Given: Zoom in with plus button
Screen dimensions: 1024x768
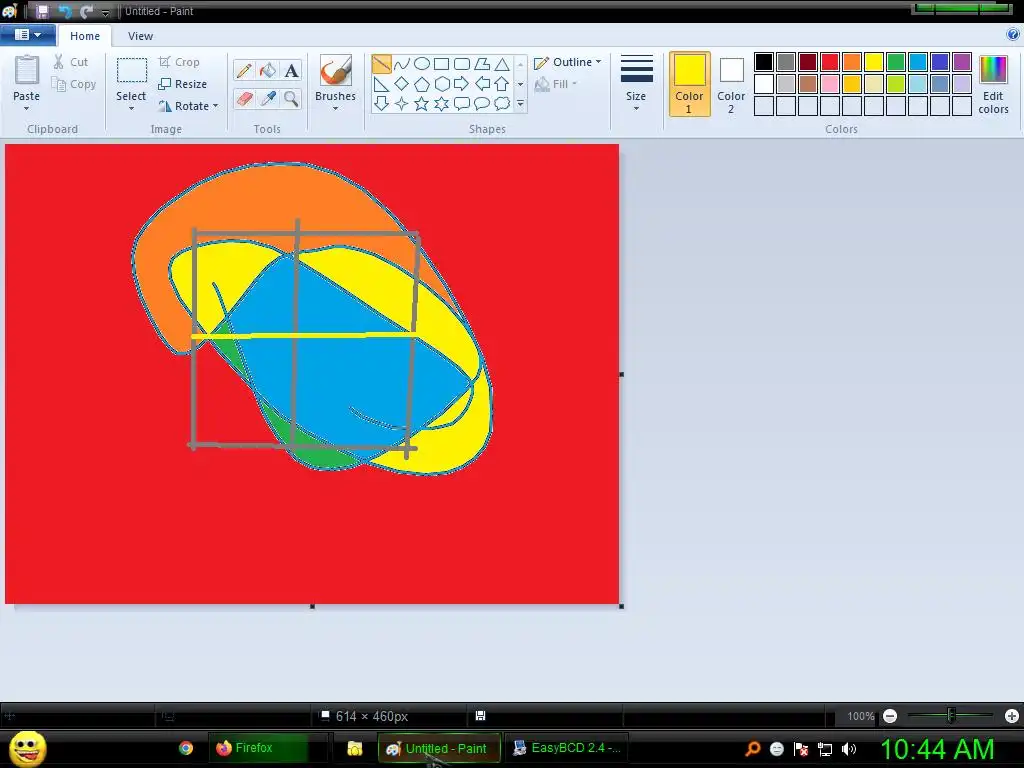Looking at the screenshot, I should pos(1012,716).
